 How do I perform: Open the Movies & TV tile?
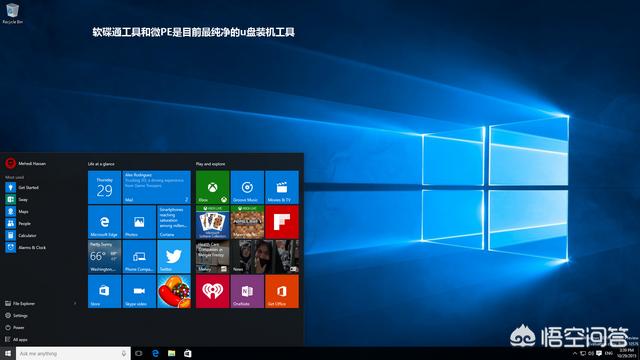click(282, 187)
